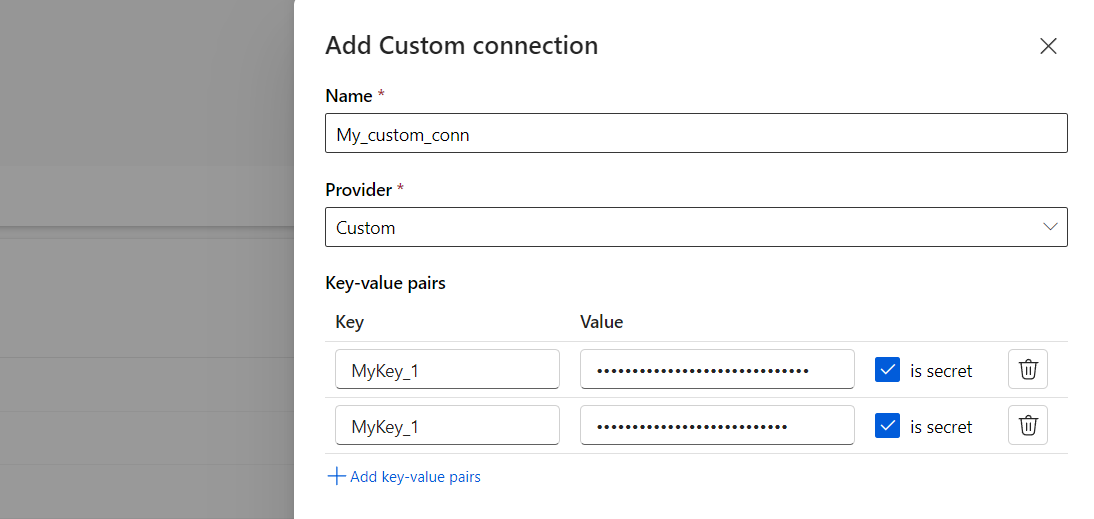
Task: Close the Add Custom connection panel
Action: [1048, 46]
